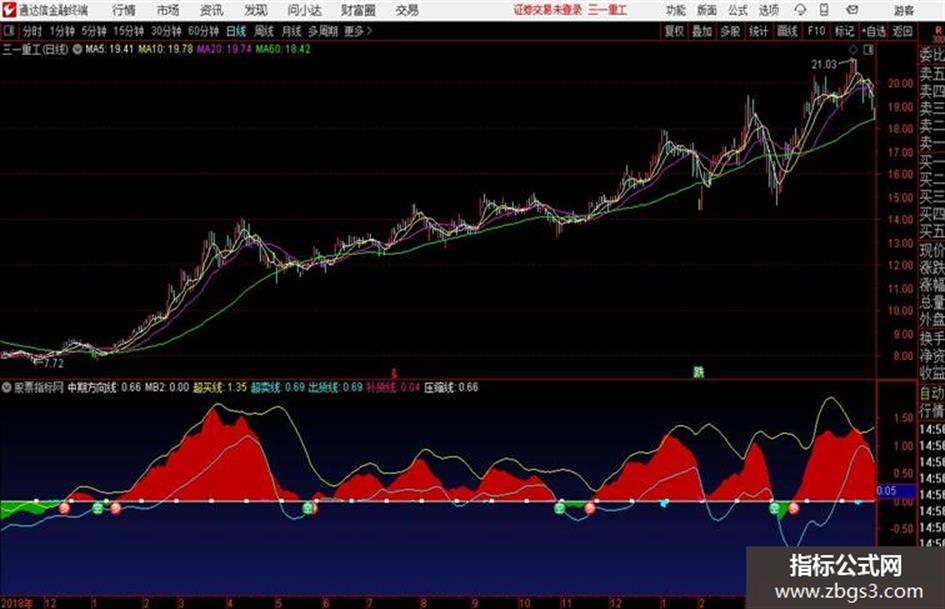Image resolution: width=945 pixels, height=609 pixels.
Task: Open the 市场 menu
Action: pyautogui.click(x=168, y=10)
